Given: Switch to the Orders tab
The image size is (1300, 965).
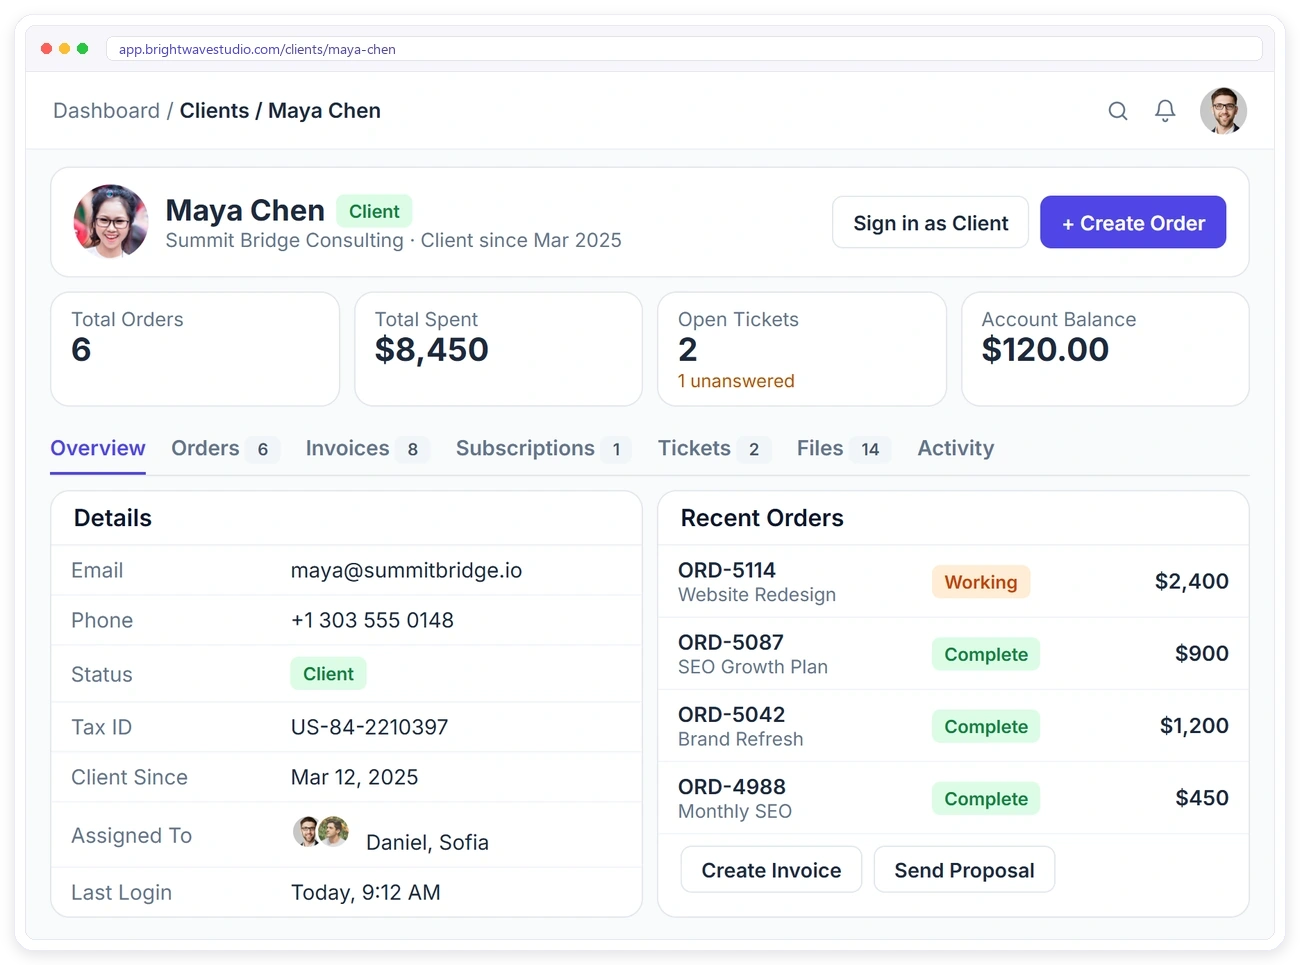Looking at the screenshot, I should tap(223, 449).
